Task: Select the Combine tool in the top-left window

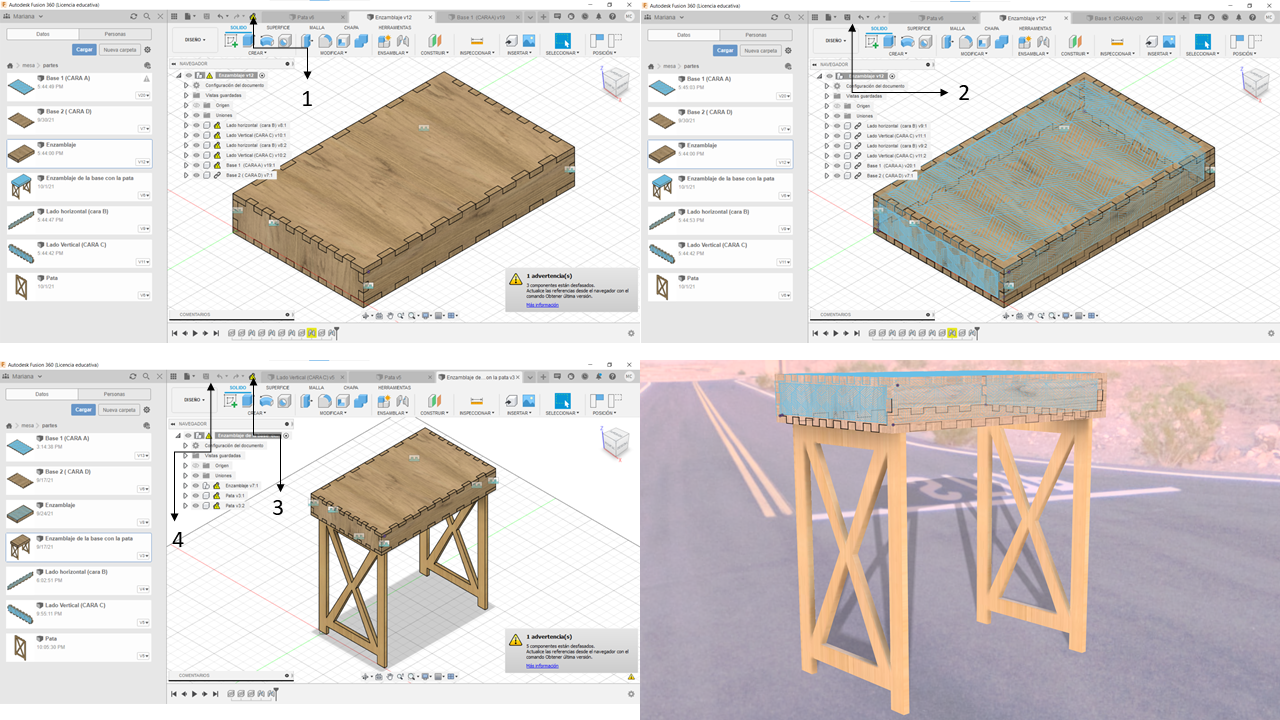Action: pyautogui.click(x=361, y=41)
